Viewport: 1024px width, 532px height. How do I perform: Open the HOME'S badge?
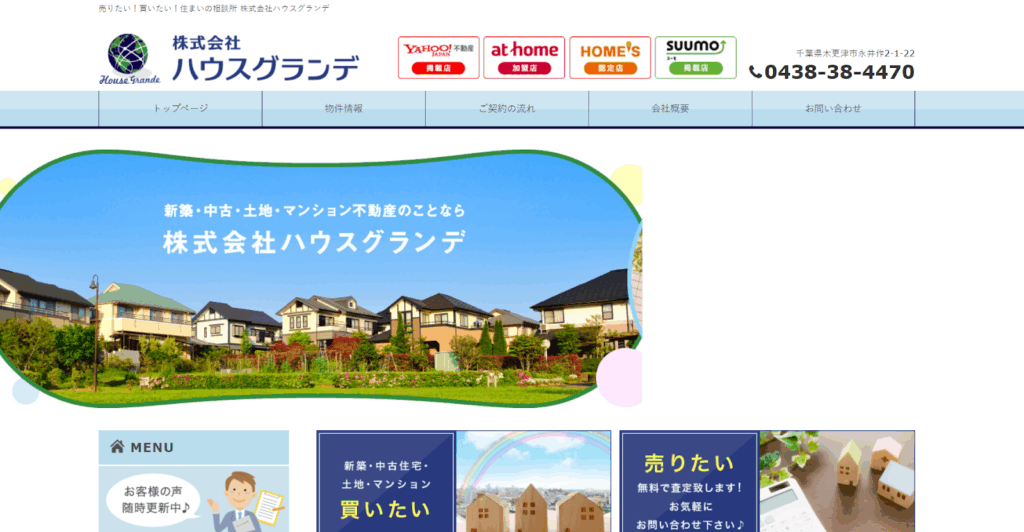point(610,57)
